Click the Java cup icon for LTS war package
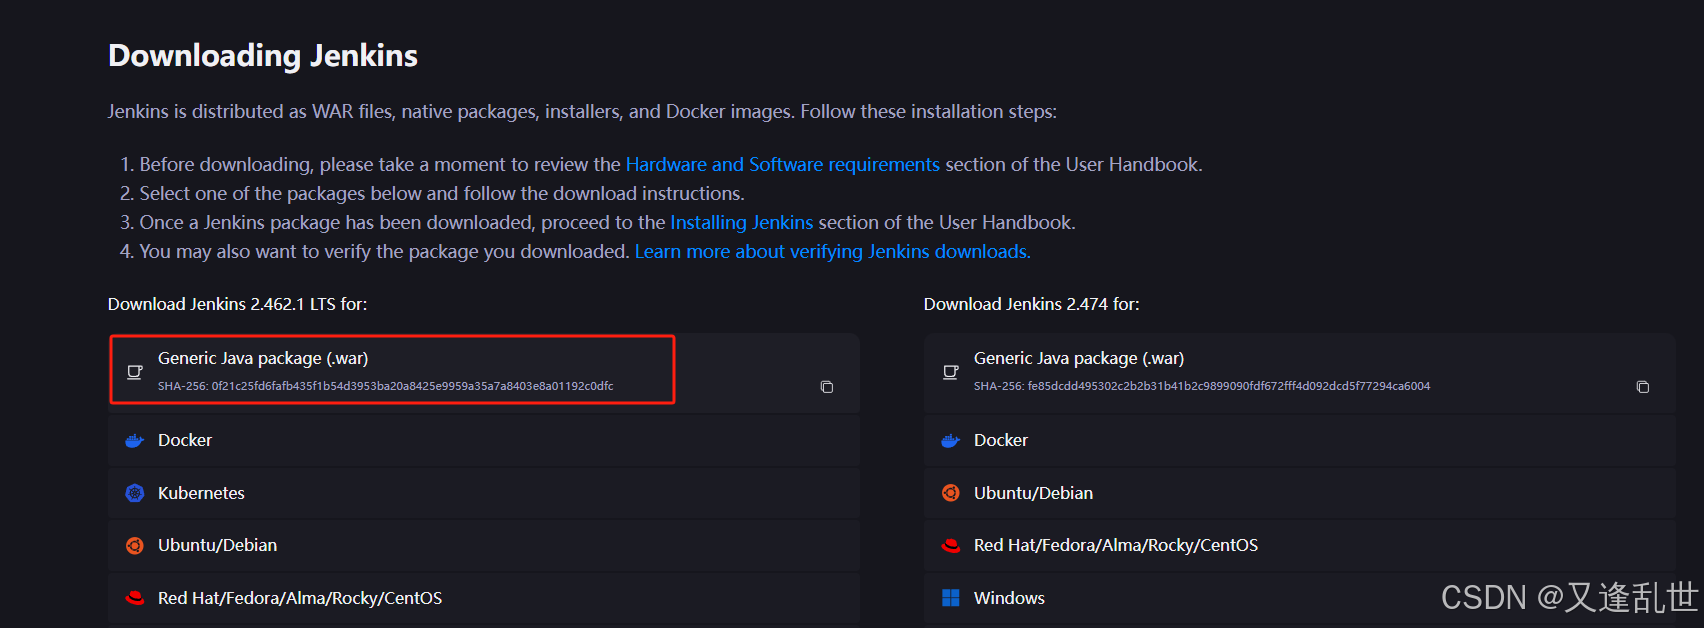 pos(135,372)
